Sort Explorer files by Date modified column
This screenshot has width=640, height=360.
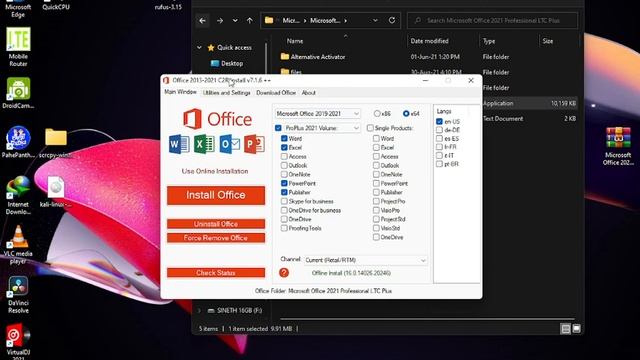429,41
